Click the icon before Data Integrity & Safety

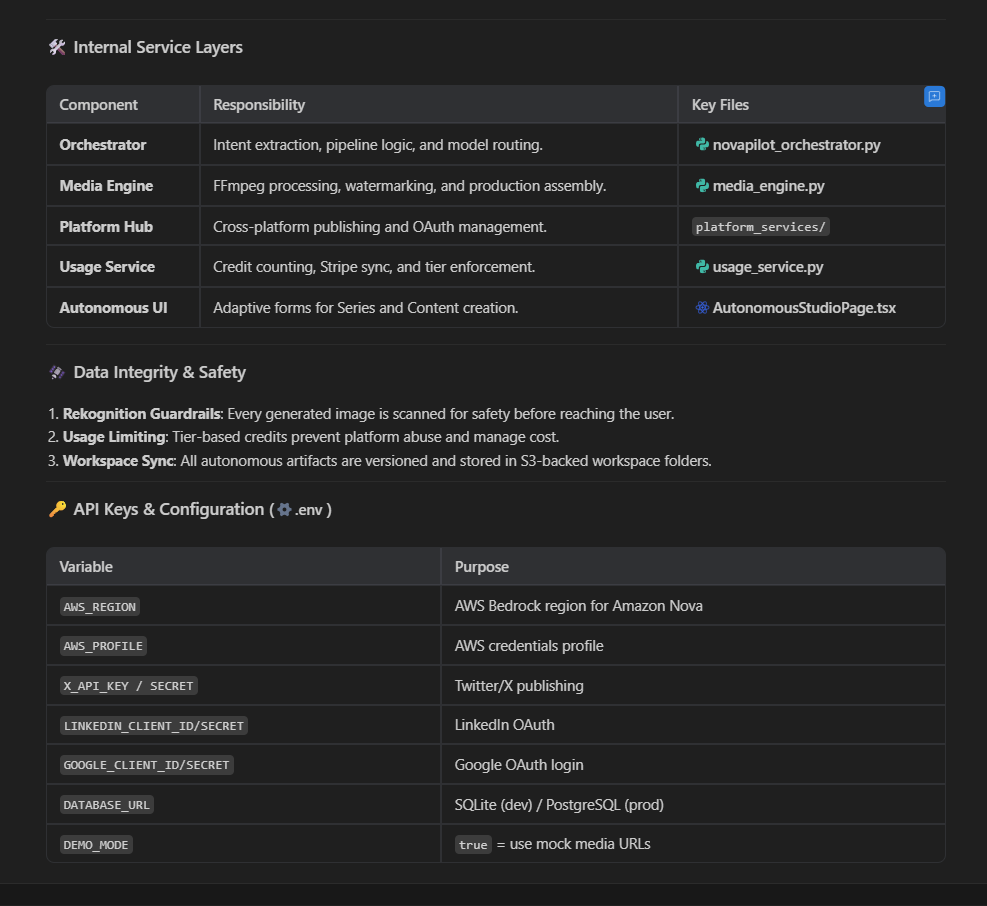point(57,373)
